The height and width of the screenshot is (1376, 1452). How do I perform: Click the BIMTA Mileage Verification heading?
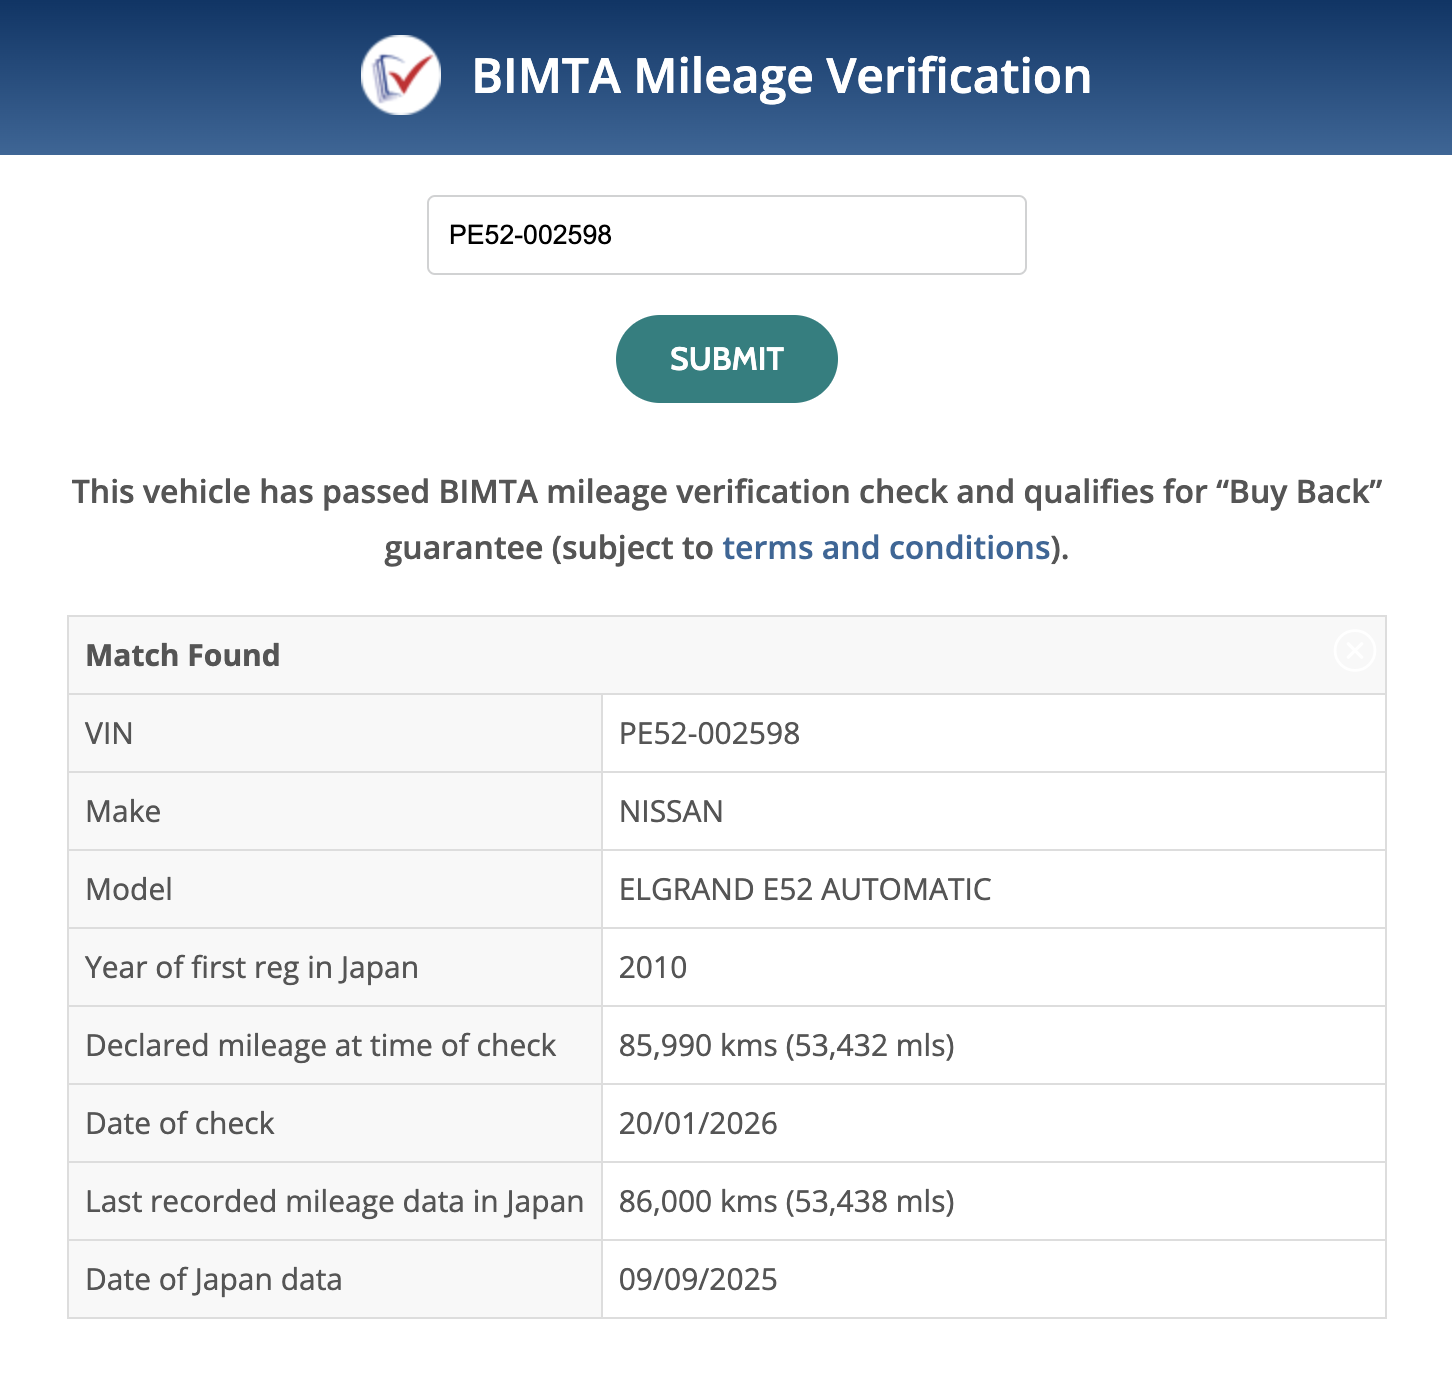click(x=781, y=76)
